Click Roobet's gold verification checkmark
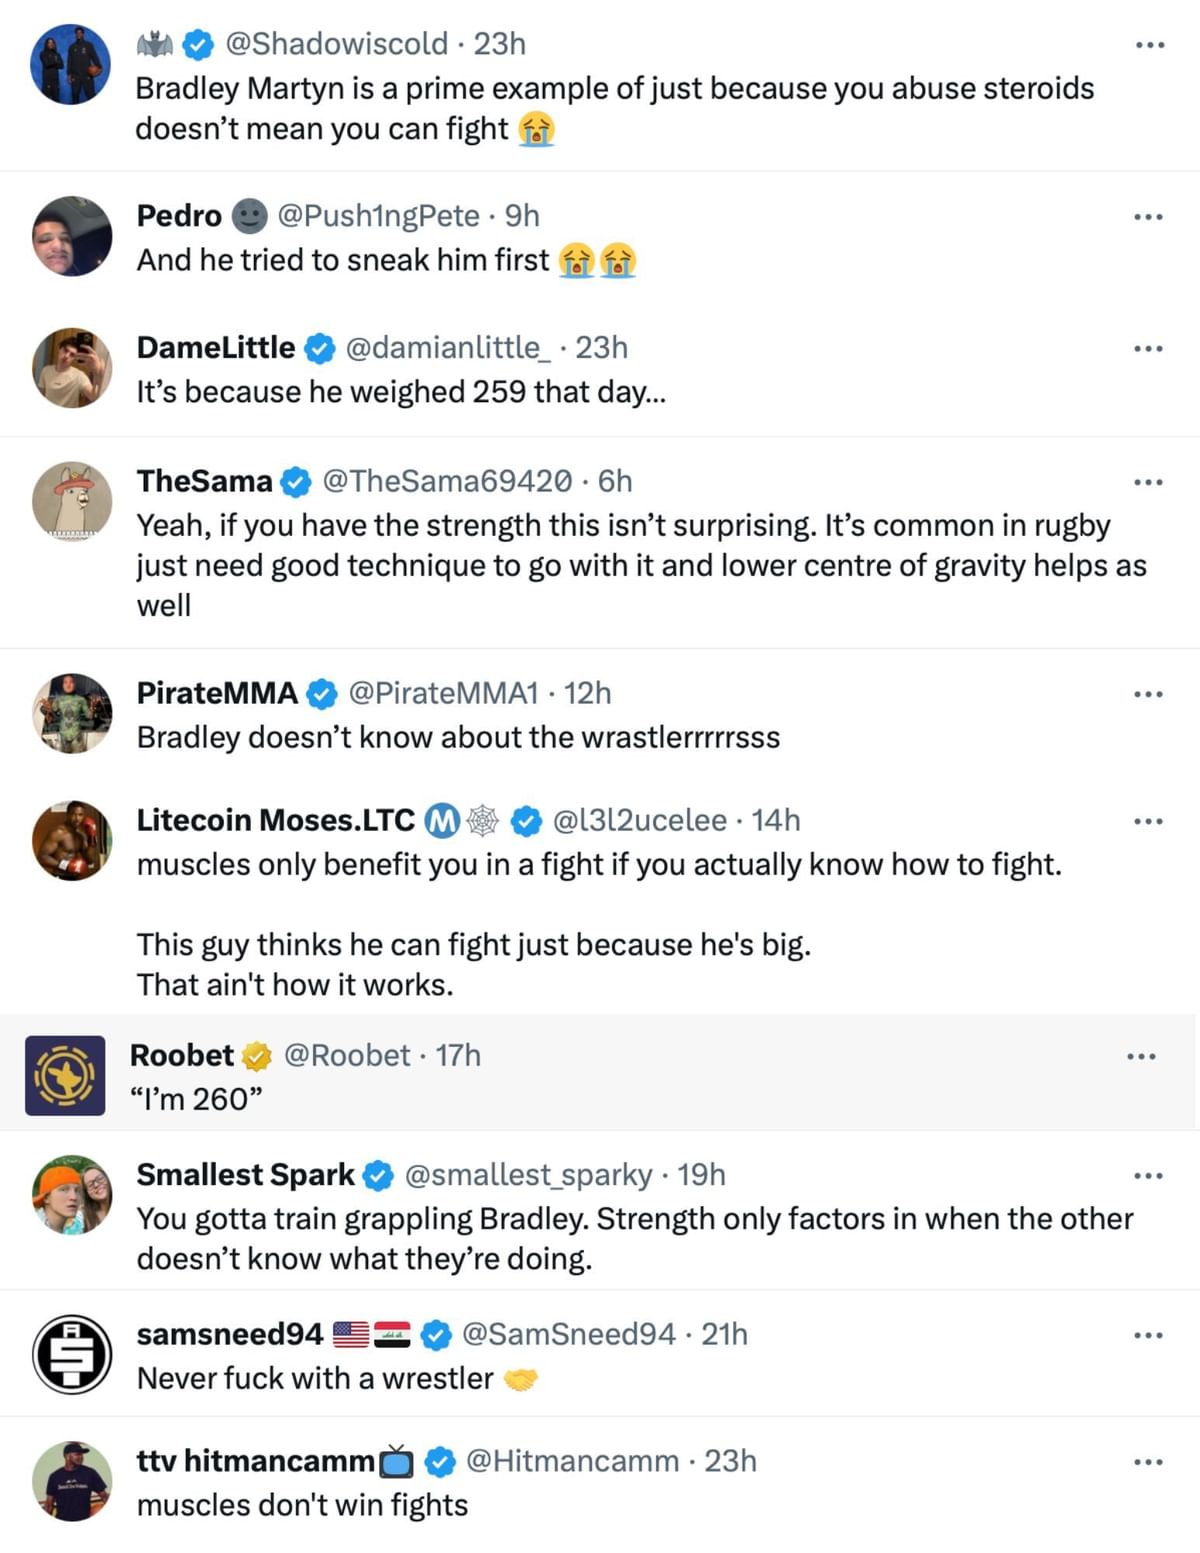The height and width of the screenshot is (1553, 1200). pos(258,1055)
